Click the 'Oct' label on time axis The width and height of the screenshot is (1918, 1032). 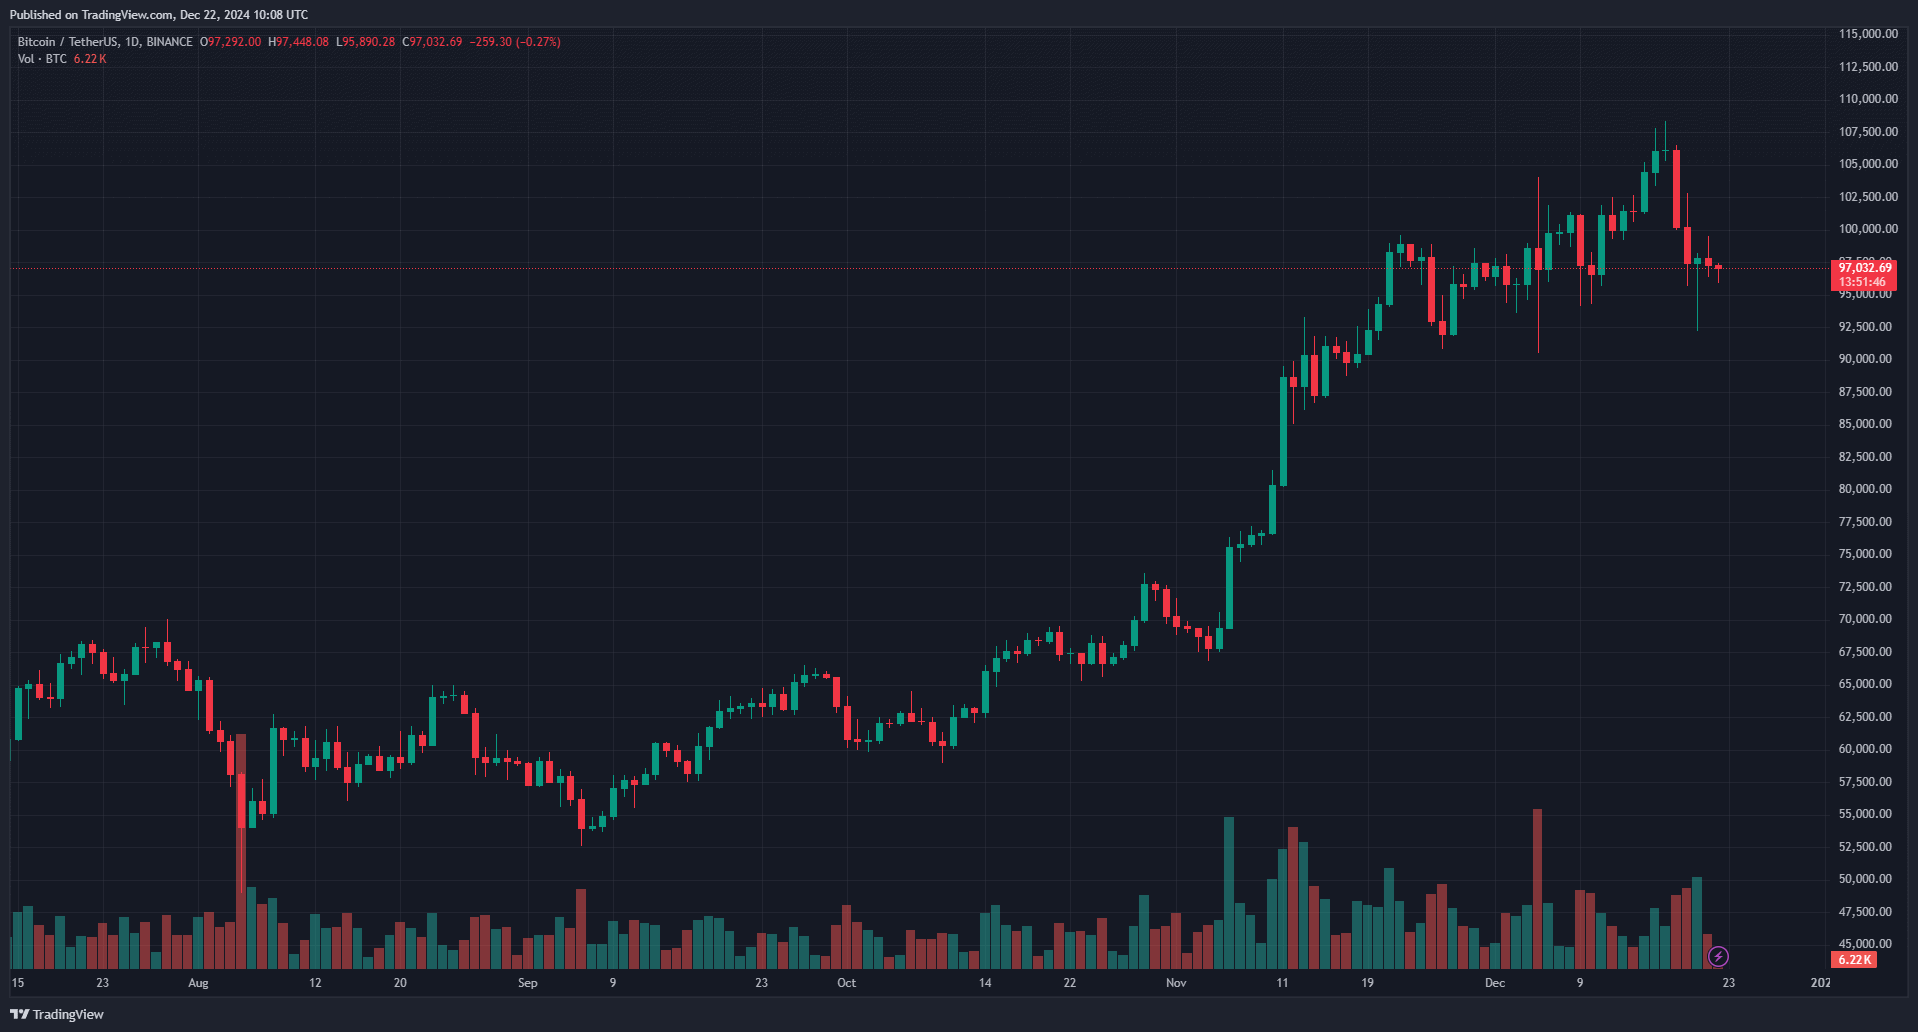pos(846,983)
